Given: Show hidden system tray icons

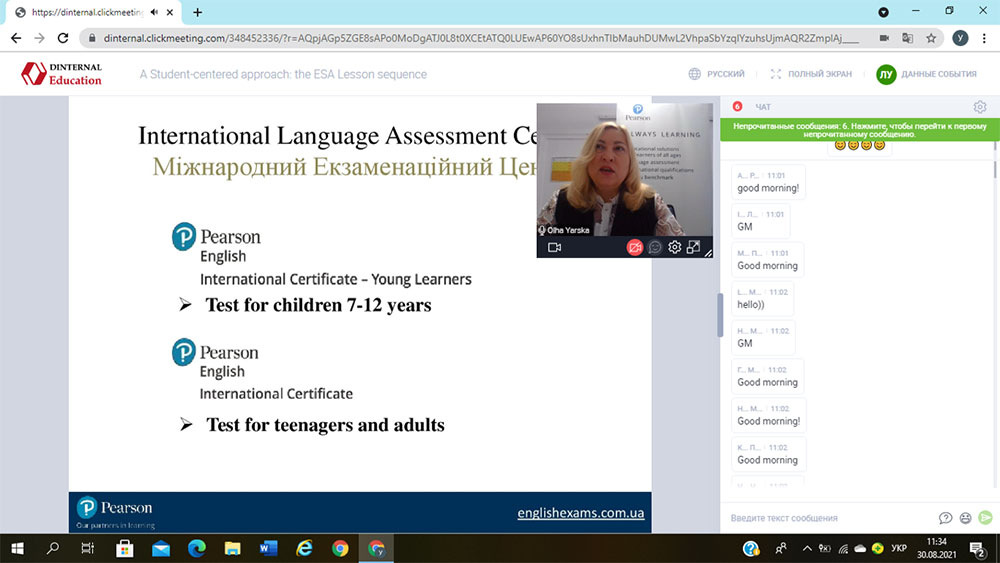Looking at the screenshot, I should pyautogui.click(x=807, y=548).
